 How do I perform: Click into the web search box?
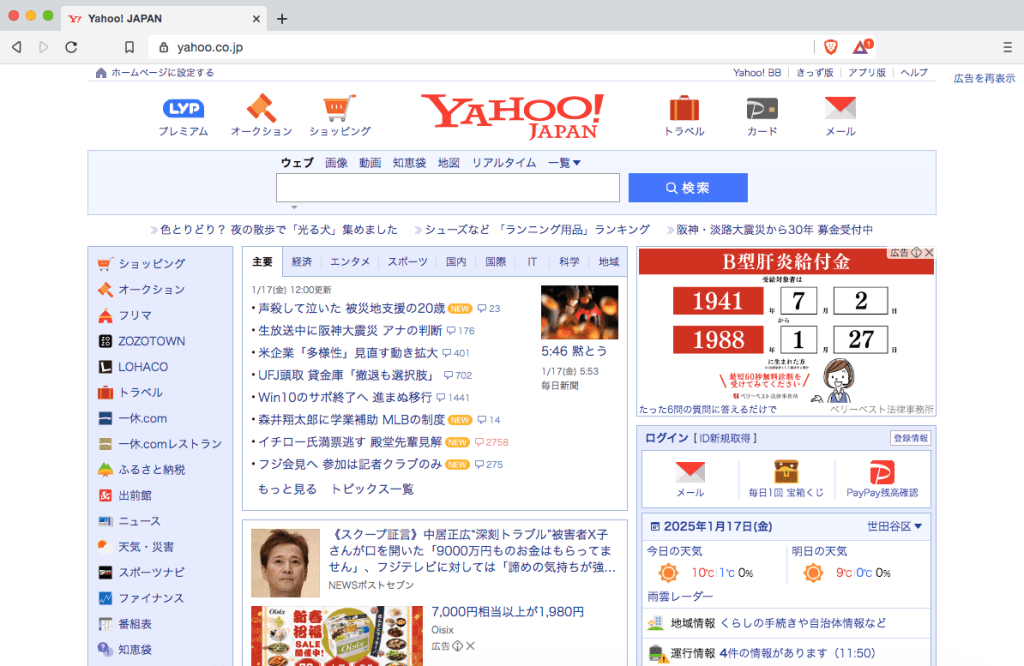pos(447,188)
